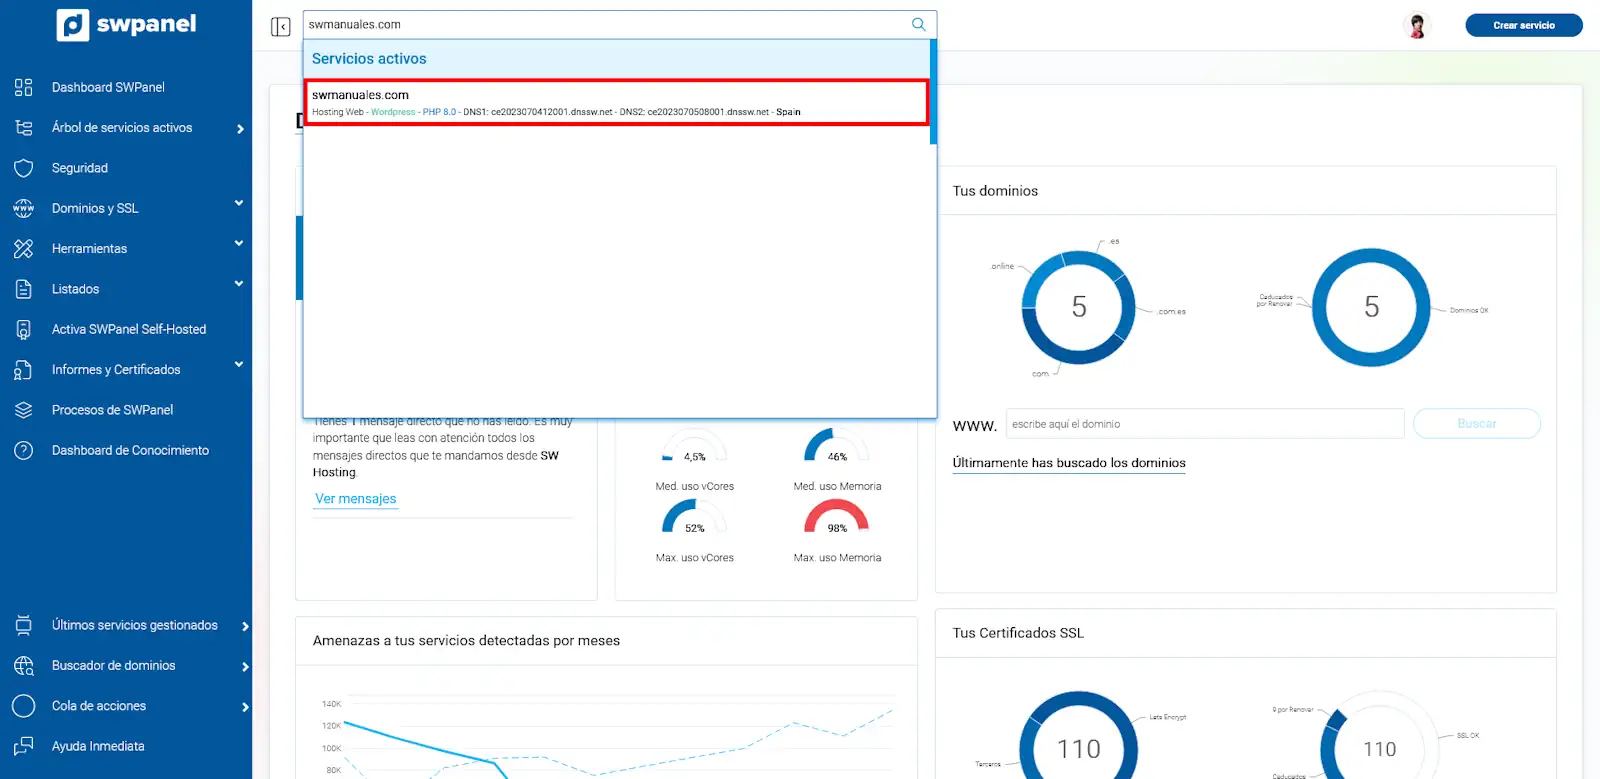
Task: Expand Listados chevron
Action: point(239,284)
